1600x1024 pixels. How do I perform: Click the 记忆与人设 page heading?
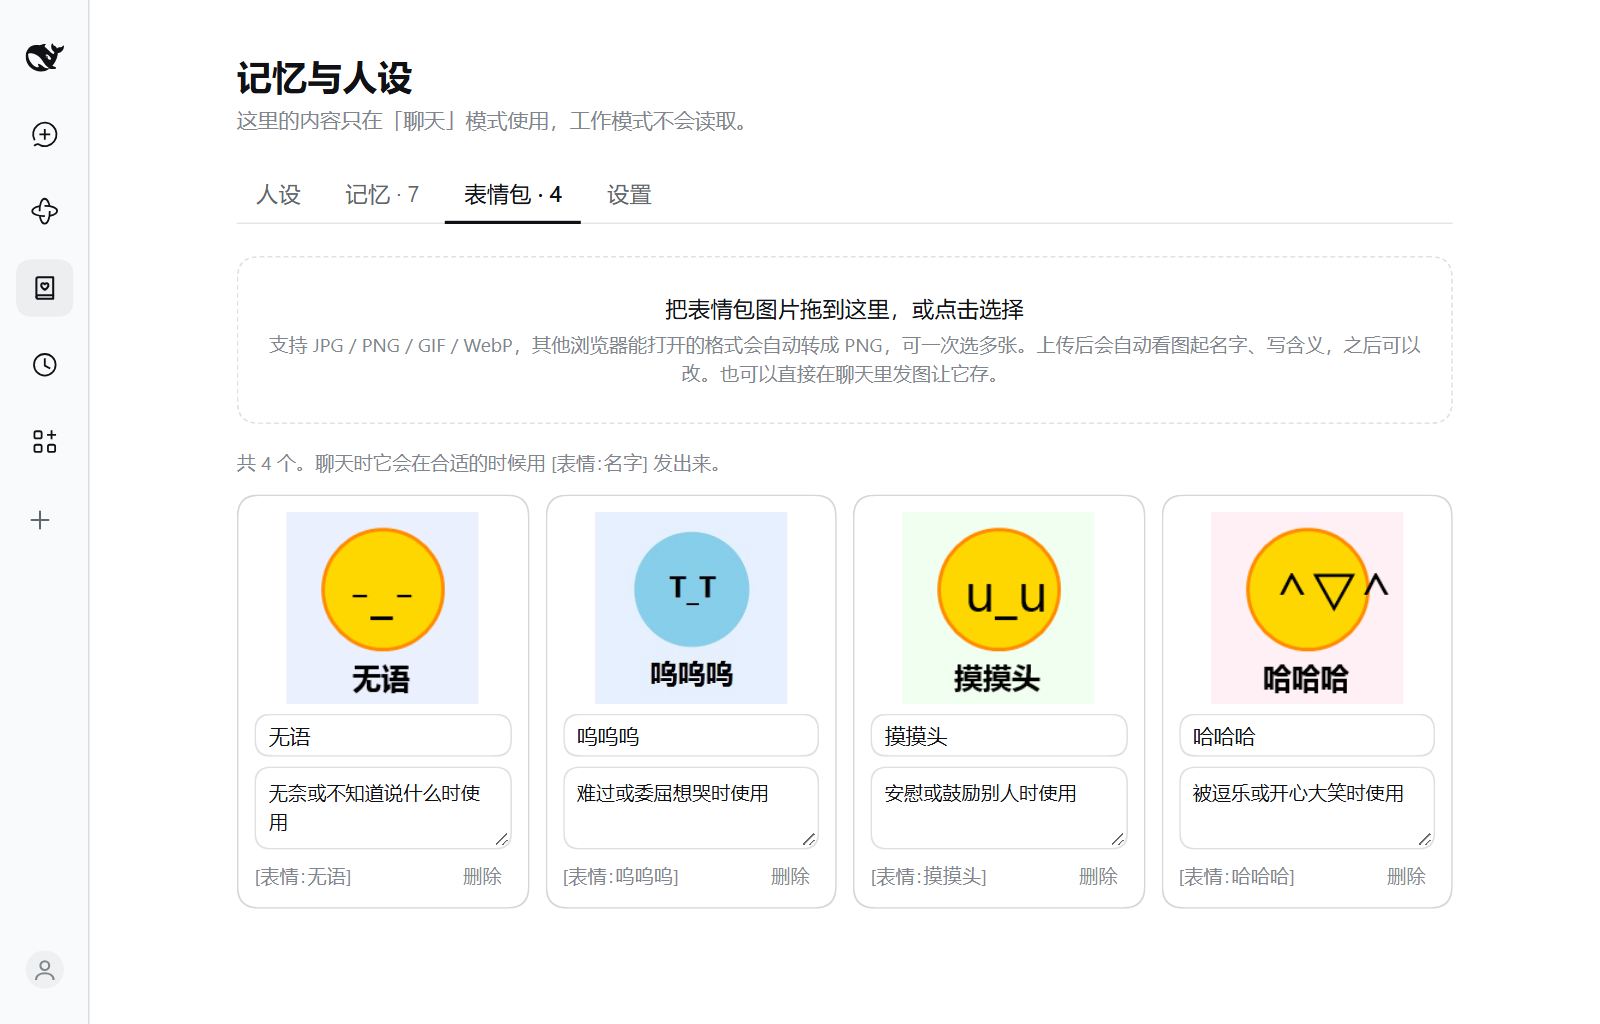pos(325,78)
